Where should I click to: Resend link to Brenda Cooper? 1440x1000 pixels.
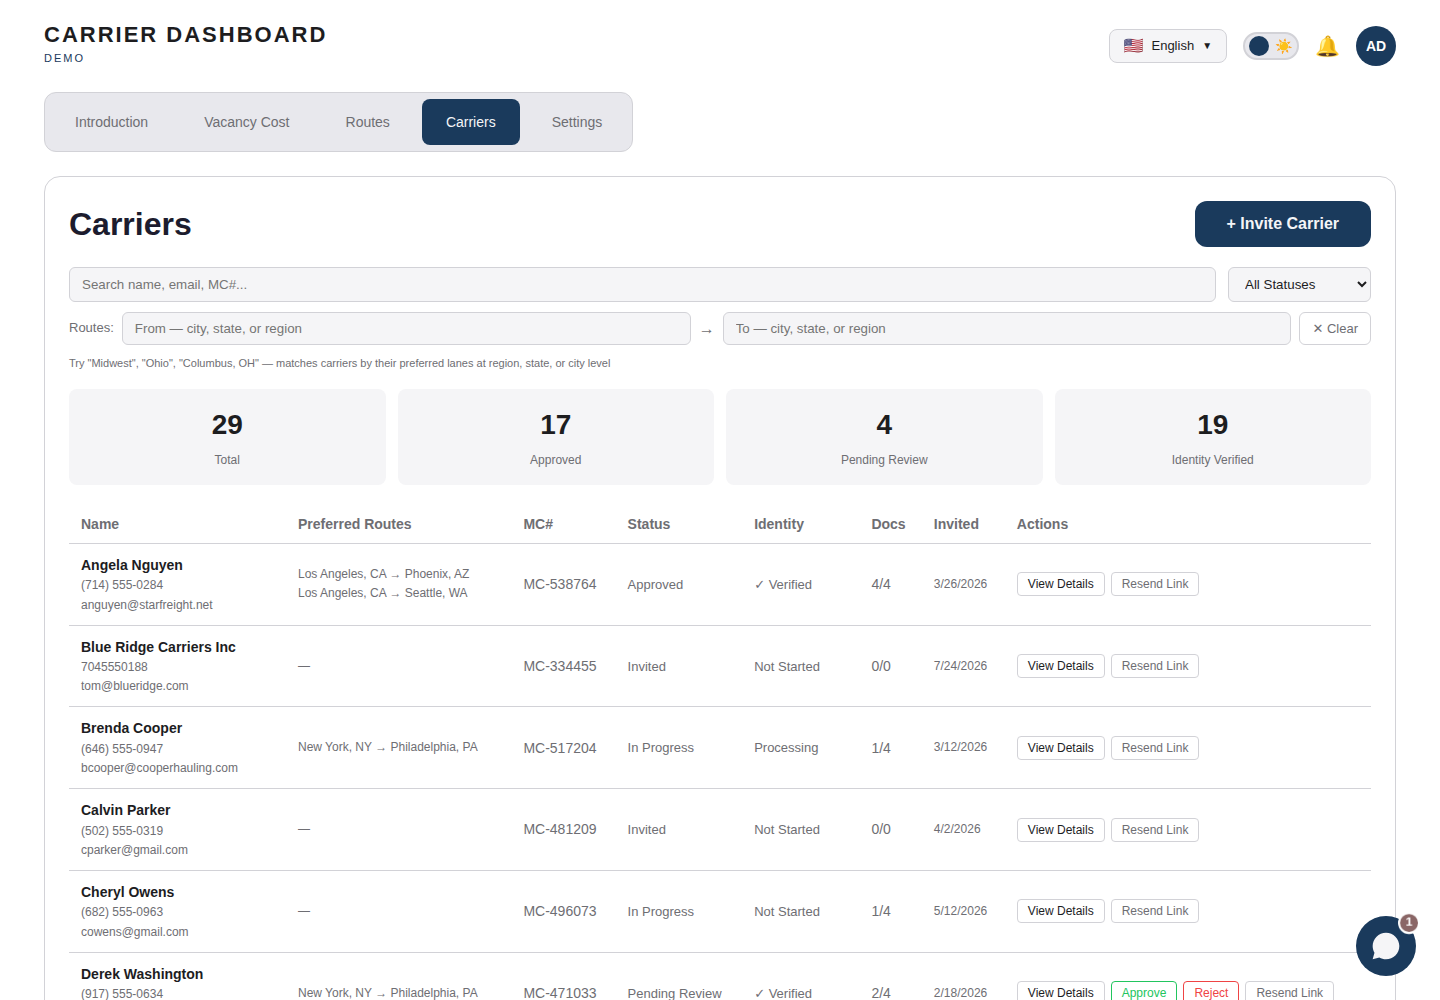(x=1155, y=748)
